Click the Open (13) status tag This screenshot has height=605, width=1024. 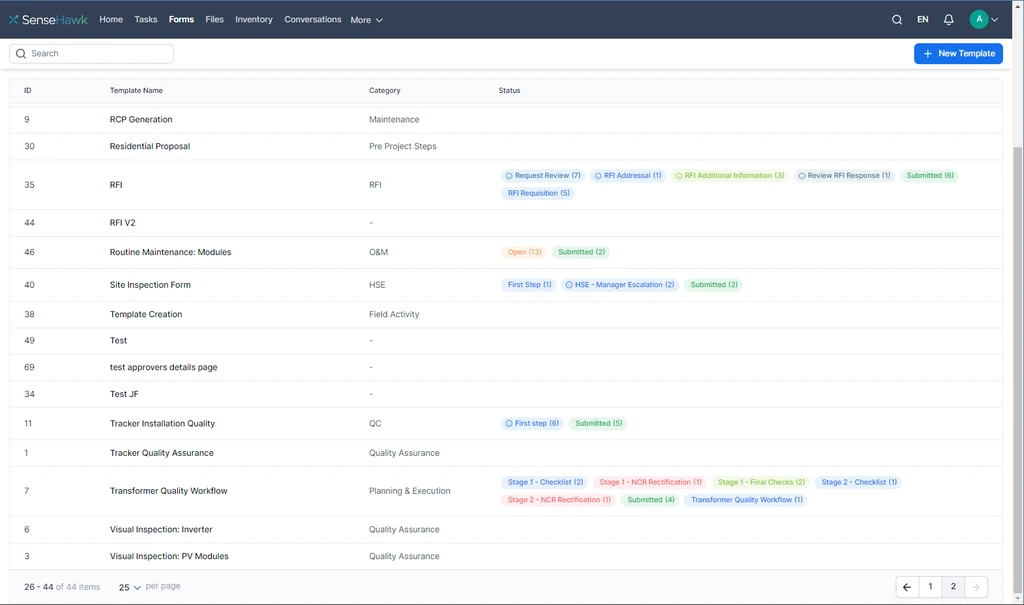(x=524, y=252)
